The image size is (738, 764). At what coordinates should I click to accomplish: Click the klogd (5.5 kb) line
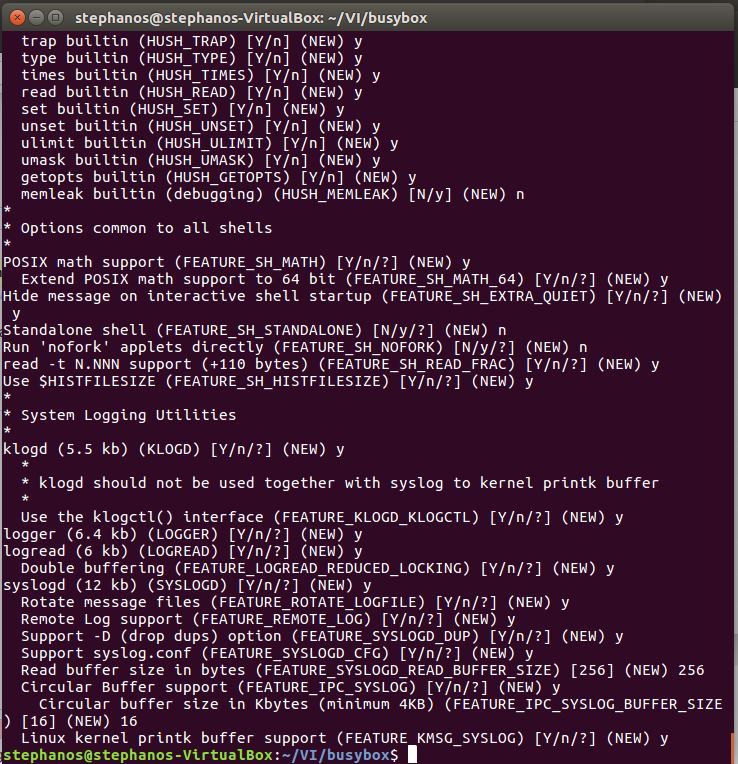point(173,449)
